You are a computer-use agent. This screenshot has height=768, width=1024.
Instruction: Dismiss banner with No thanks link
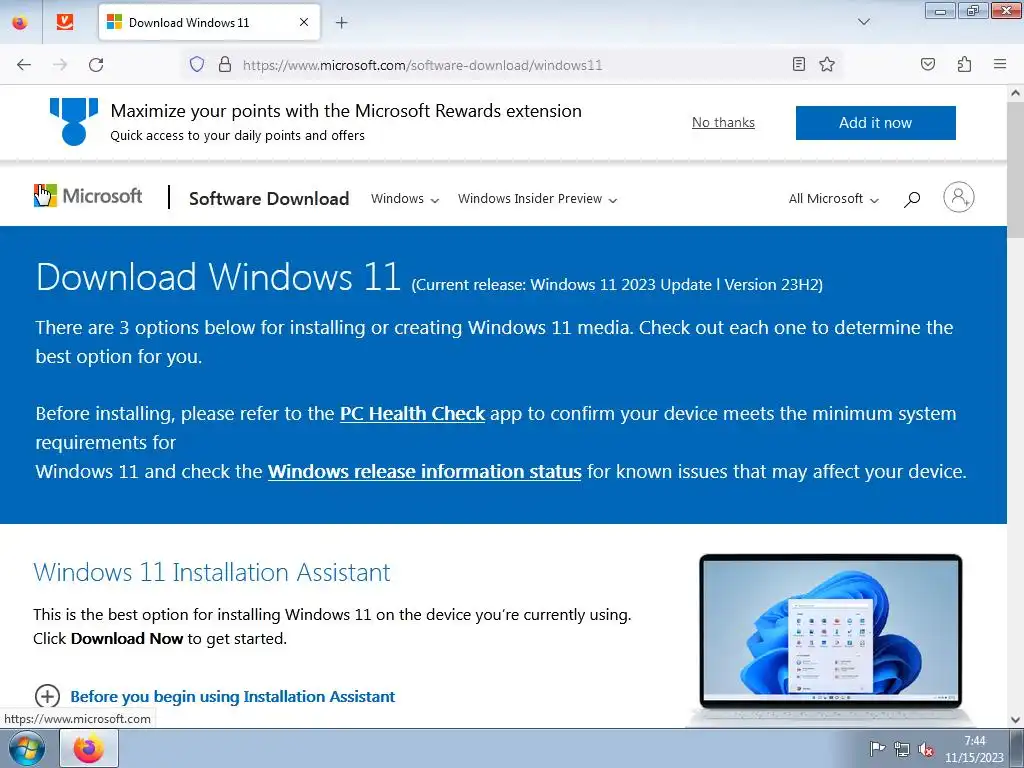tap(723, 123)
